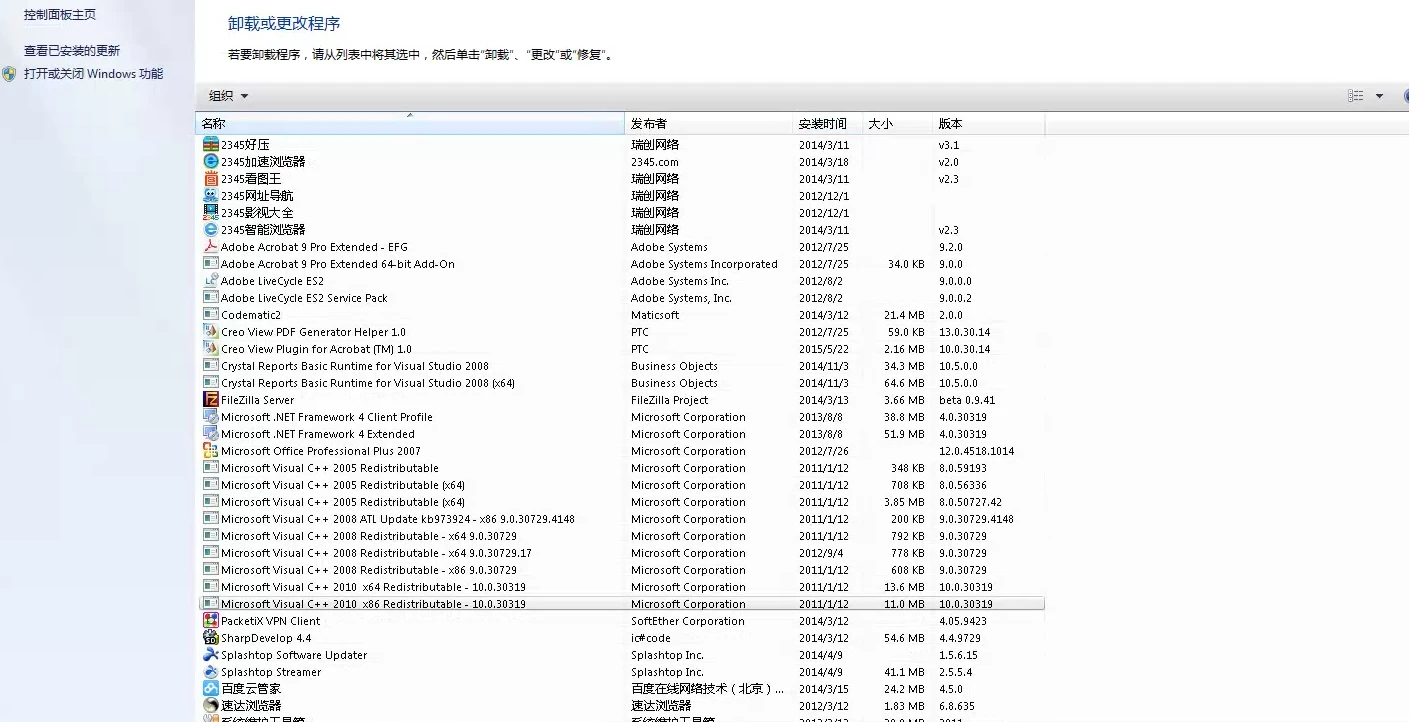
Task: Click the PacketiX VPN Client icon
Action: (x=211, y=621)
